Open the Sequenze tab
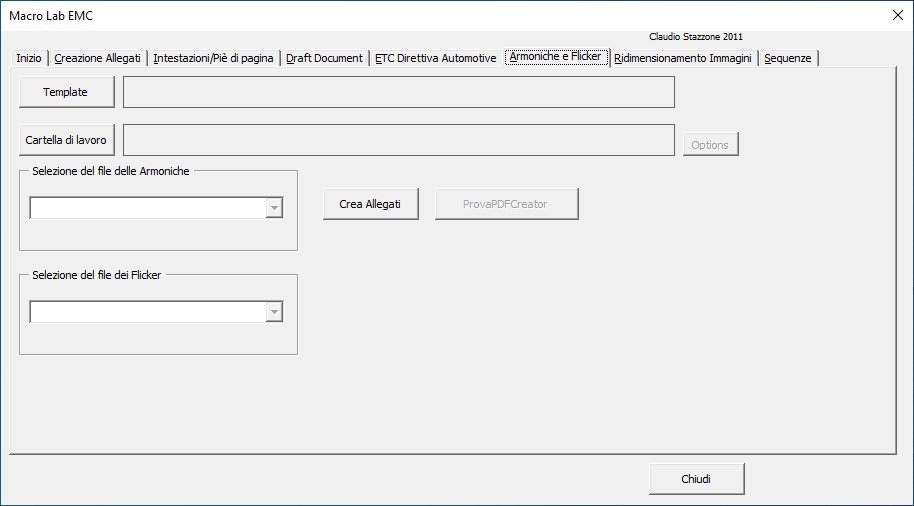Screen dimensions: 914x506 788,58
